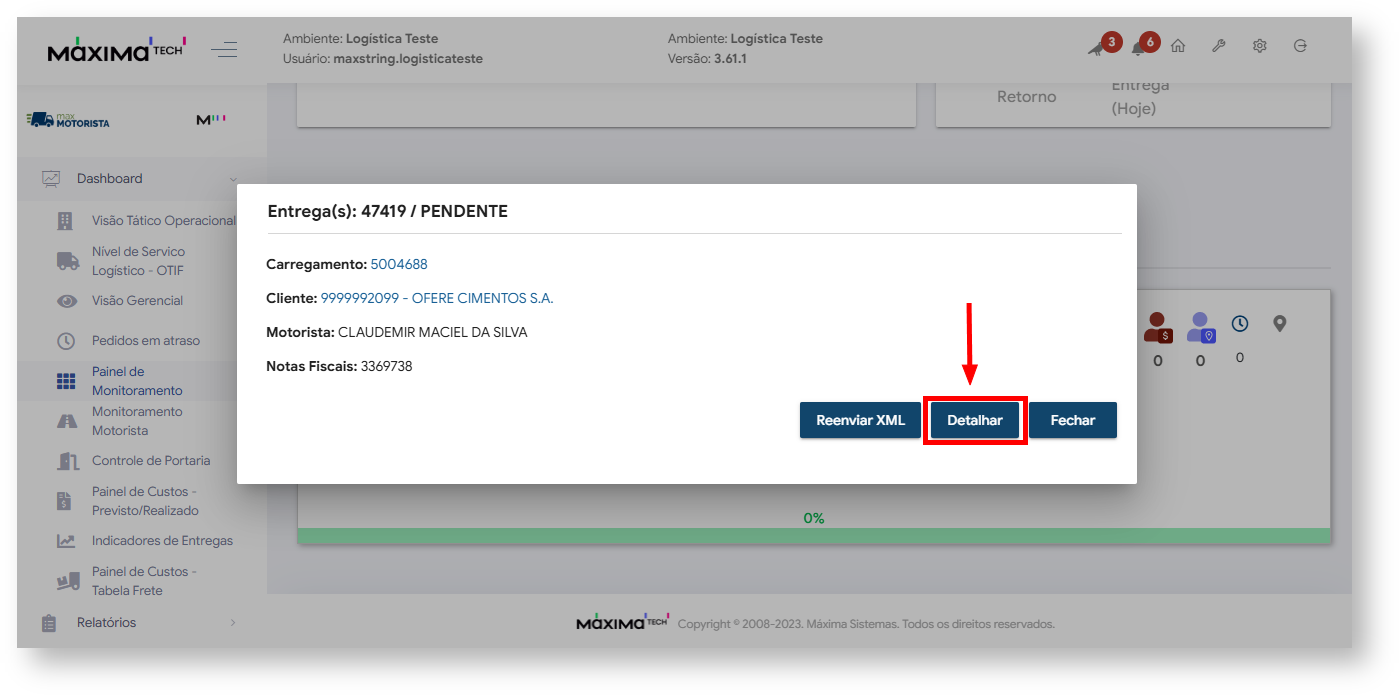This screenshot has height=696, width=1400.
Task: Click the red person with dollar icon
Action: pyautogui.click(x=1158, y=327)
